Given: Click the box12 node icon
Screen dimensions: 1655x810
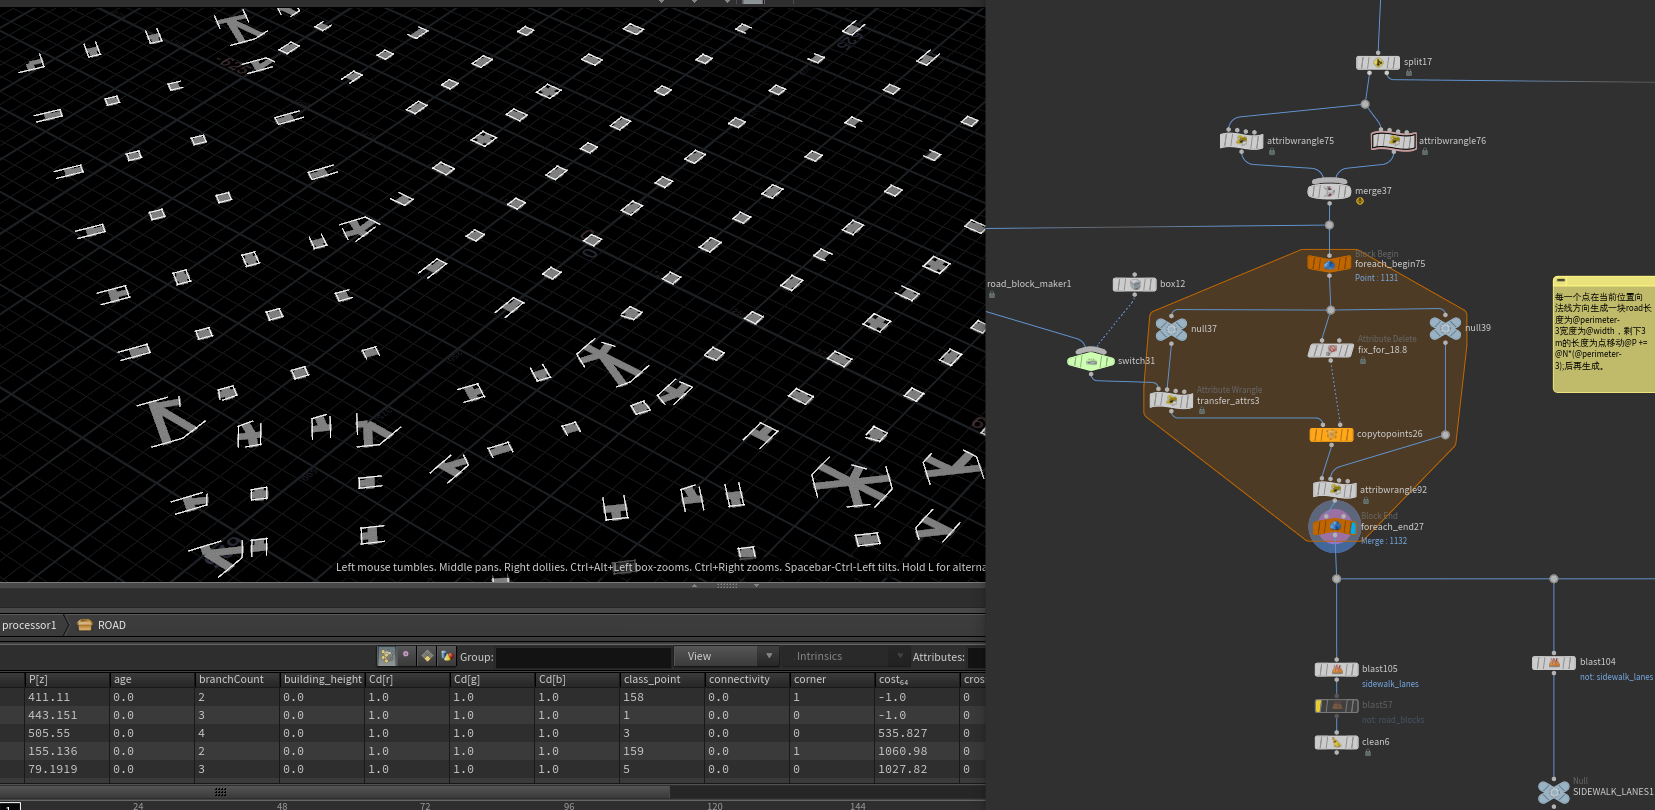Looking at the screenshot, I should [1134, 285].
